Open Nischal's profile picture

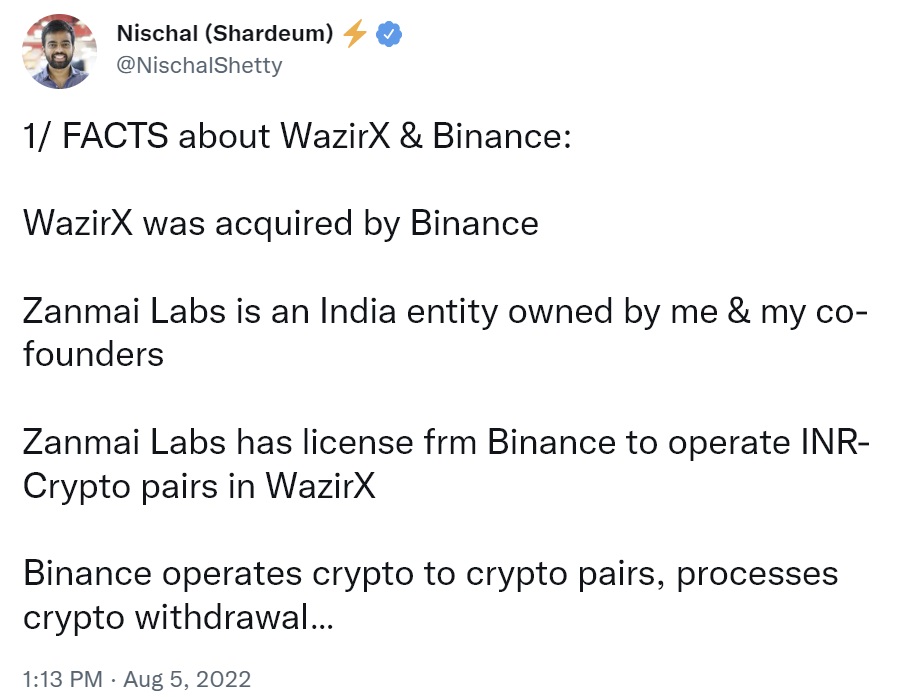[x=62, y=50]
